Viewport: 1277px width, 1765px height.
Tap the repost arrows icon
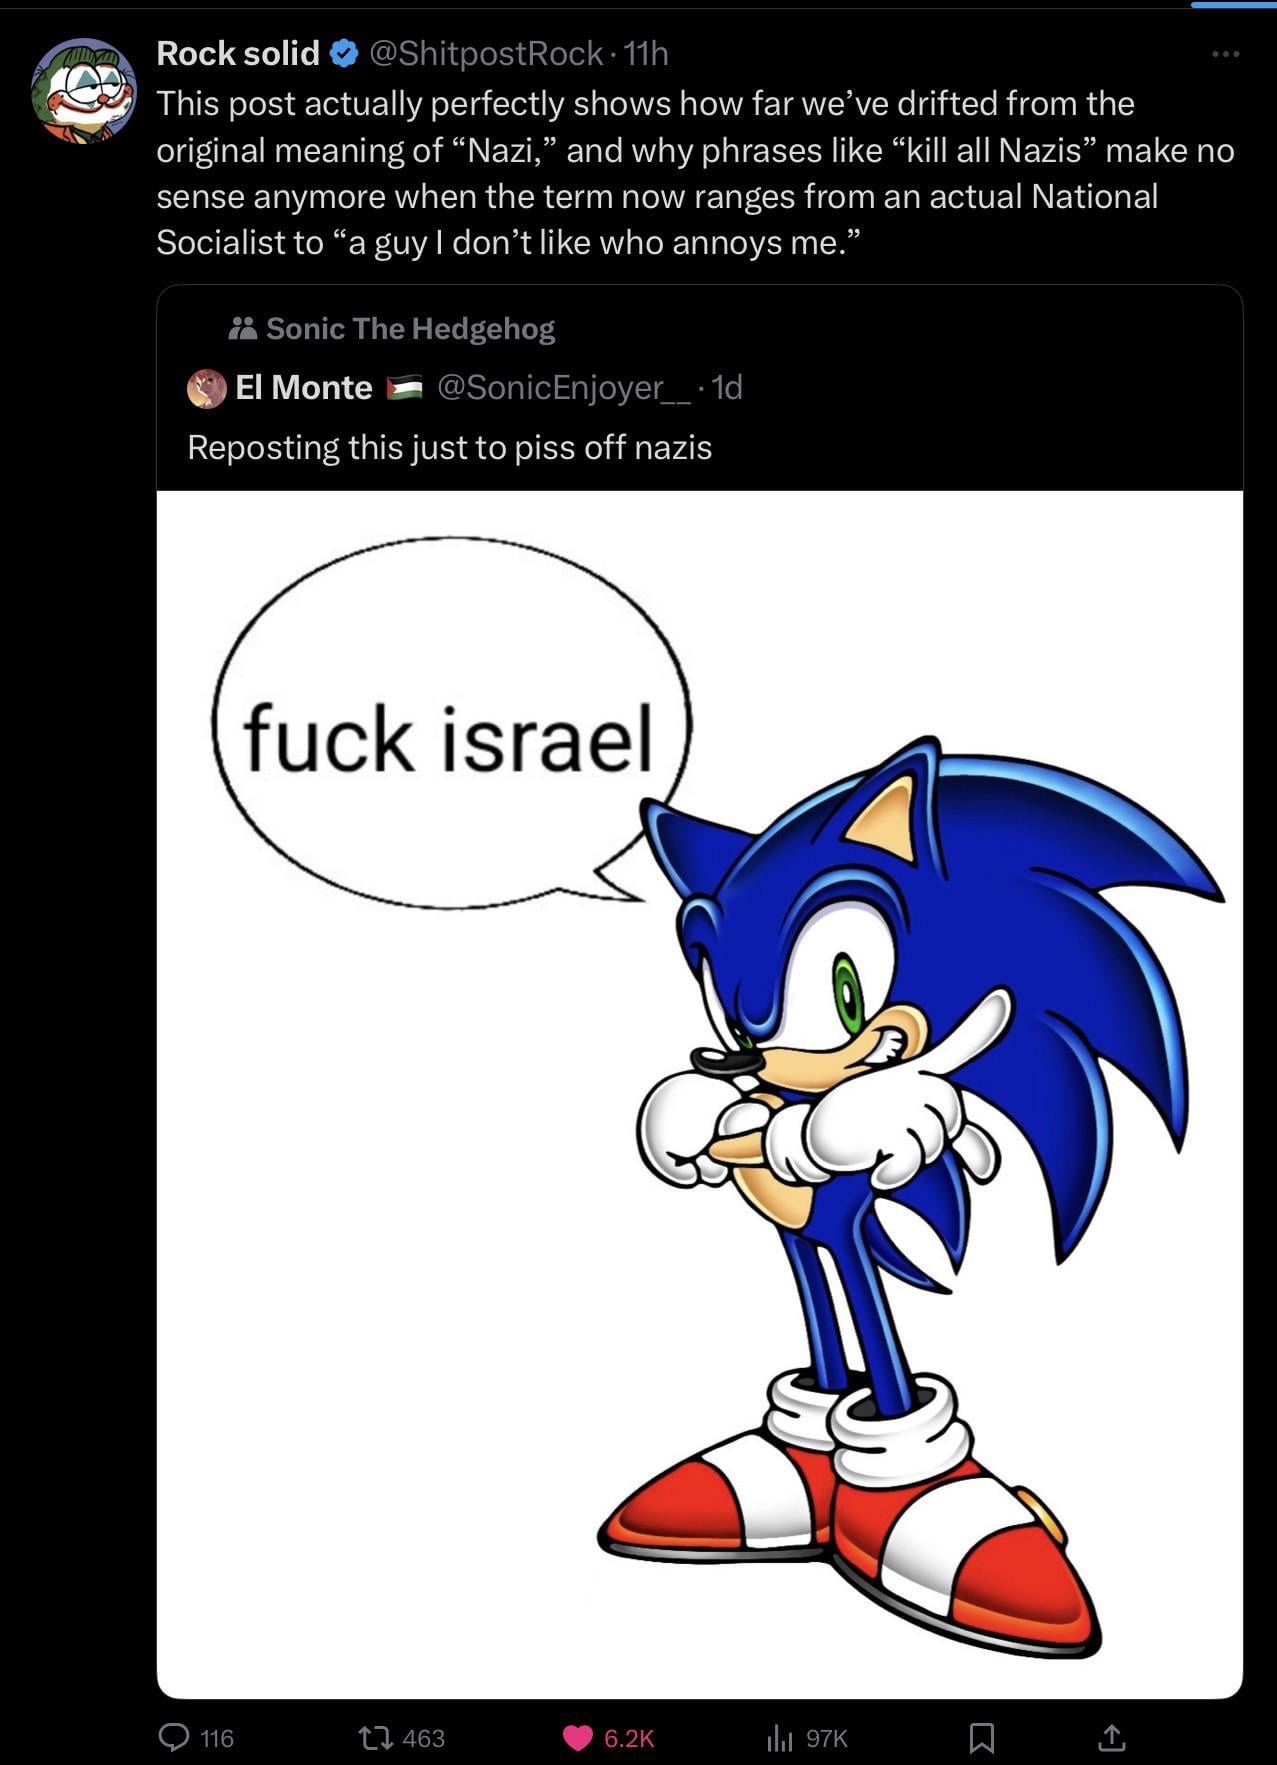(376, 1738)
